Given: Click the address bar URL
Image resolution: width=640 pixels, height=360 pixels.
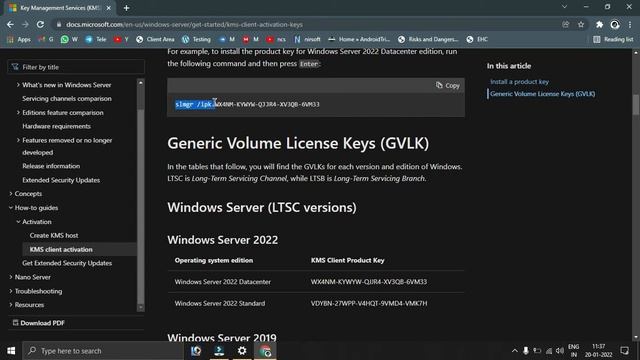Looking at the screenshot, I should (x=184, y=24).
